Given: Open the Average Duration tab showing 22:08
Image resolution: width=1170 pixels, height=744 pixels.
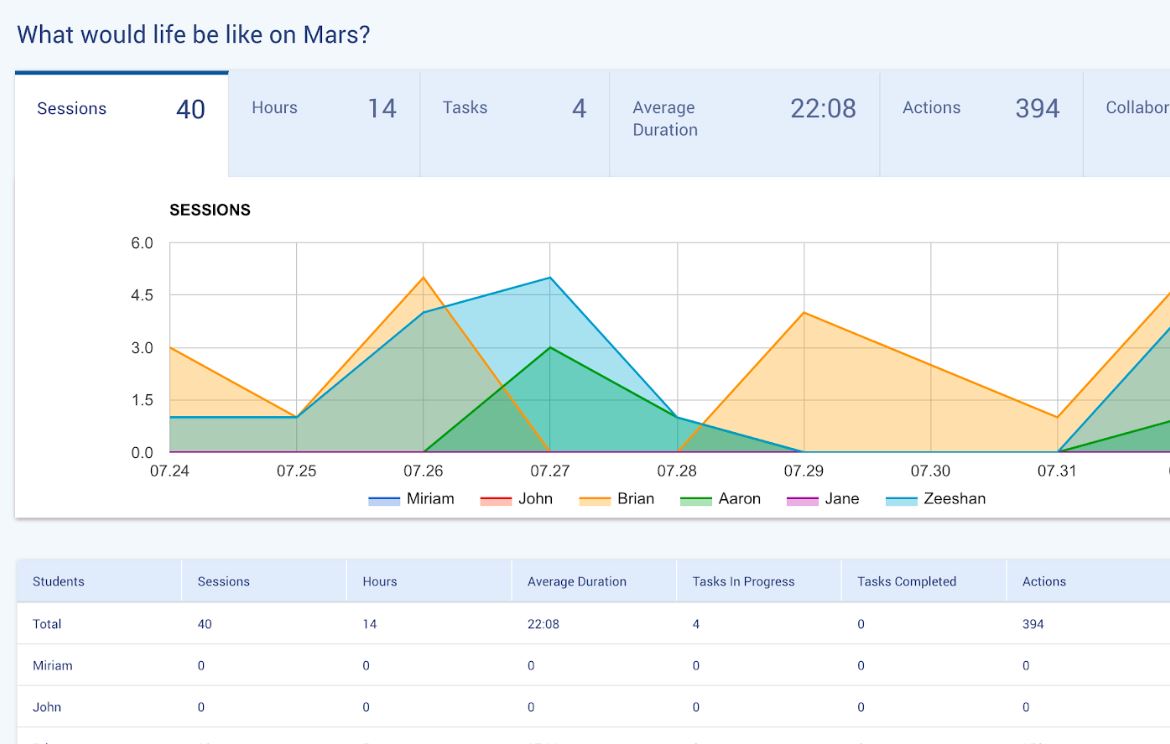Looking at the screenshot, I should coord(744,118).
